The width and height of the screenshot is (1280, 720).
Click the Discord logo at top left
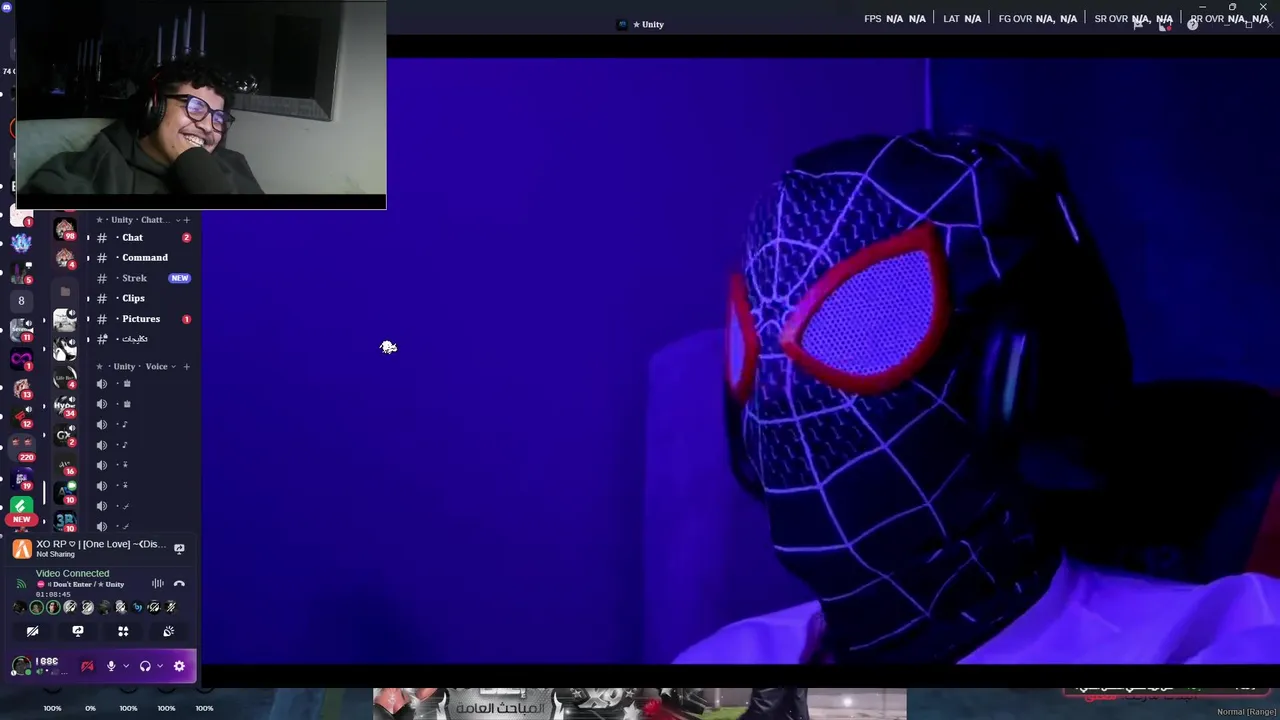tap(7, 7)
